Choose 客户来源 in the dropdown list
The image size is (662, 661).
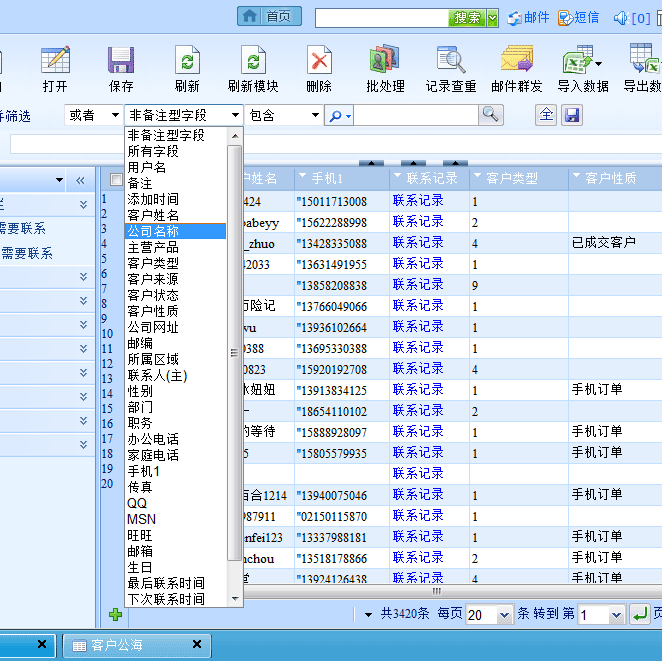coord(175,279)
